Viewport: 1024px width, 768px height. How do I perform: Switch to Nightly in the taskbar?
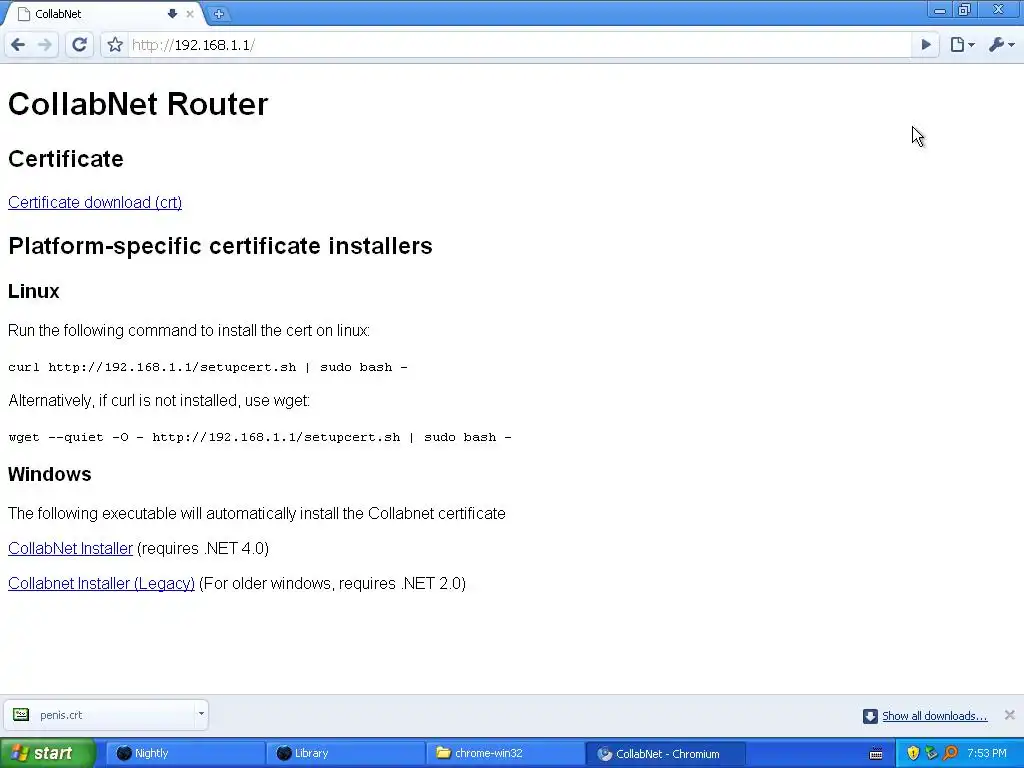(x=185, y=753)
